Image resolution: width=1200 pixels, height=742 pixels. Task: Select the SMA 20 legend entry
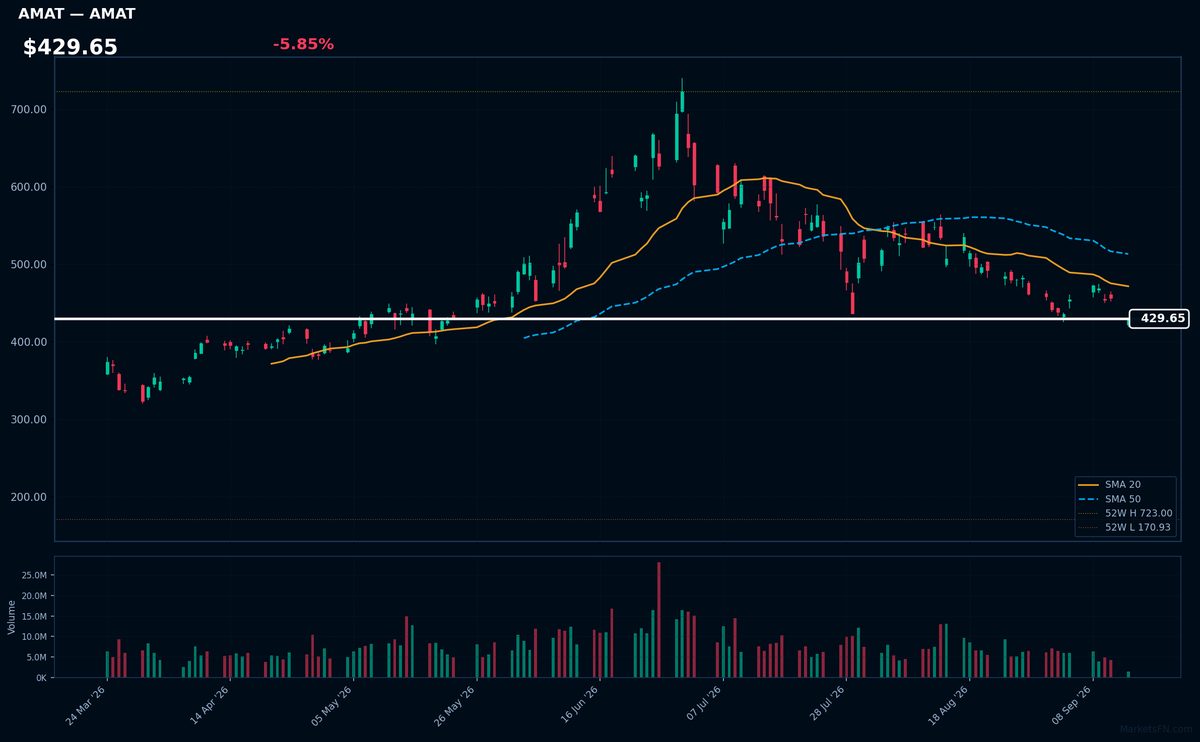point(1125,484)
